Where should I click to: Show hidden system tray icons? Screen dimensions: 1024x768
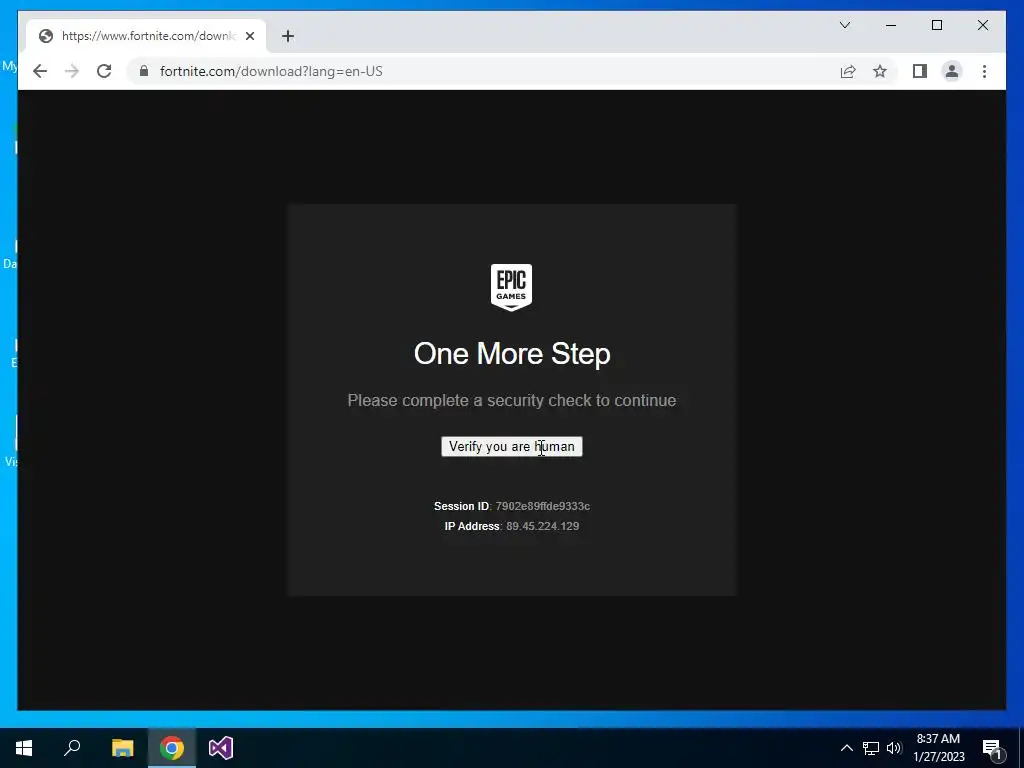coord(846,748)
